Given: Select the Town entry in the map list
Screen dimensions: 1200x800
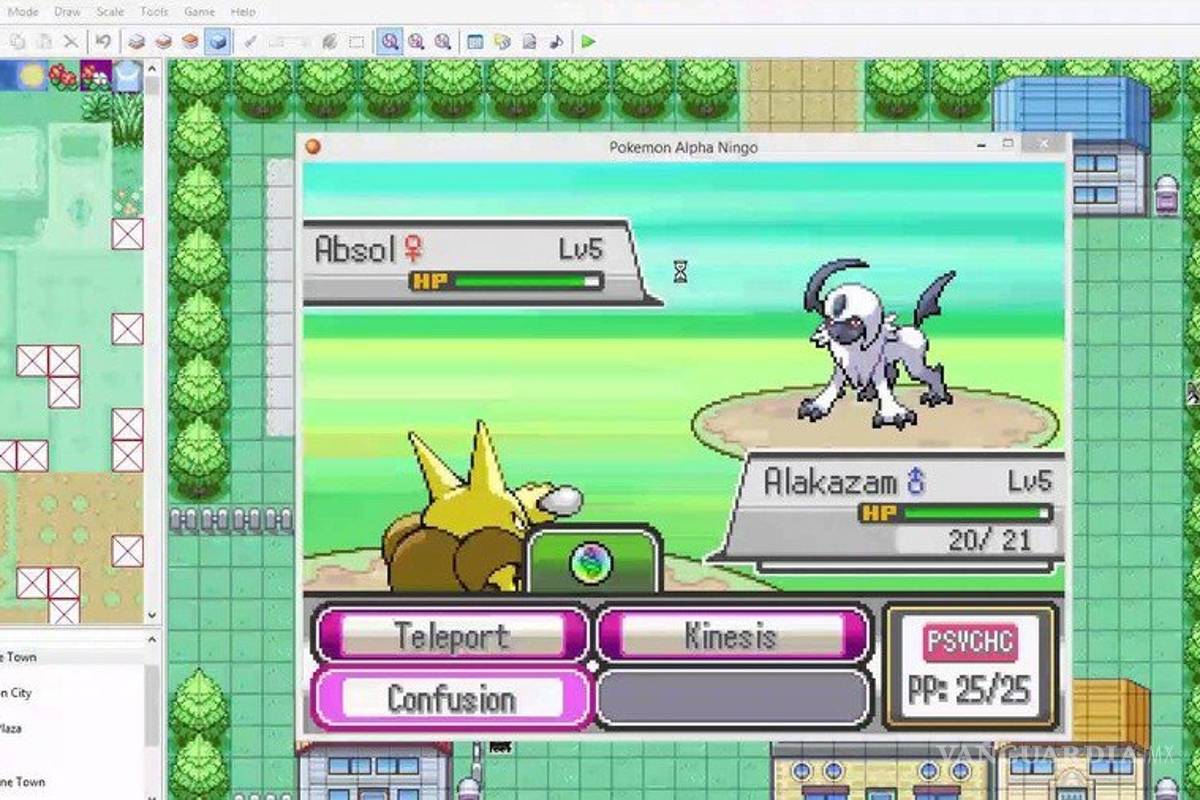Looking at the screenshot, I should [x=27, y=657].
